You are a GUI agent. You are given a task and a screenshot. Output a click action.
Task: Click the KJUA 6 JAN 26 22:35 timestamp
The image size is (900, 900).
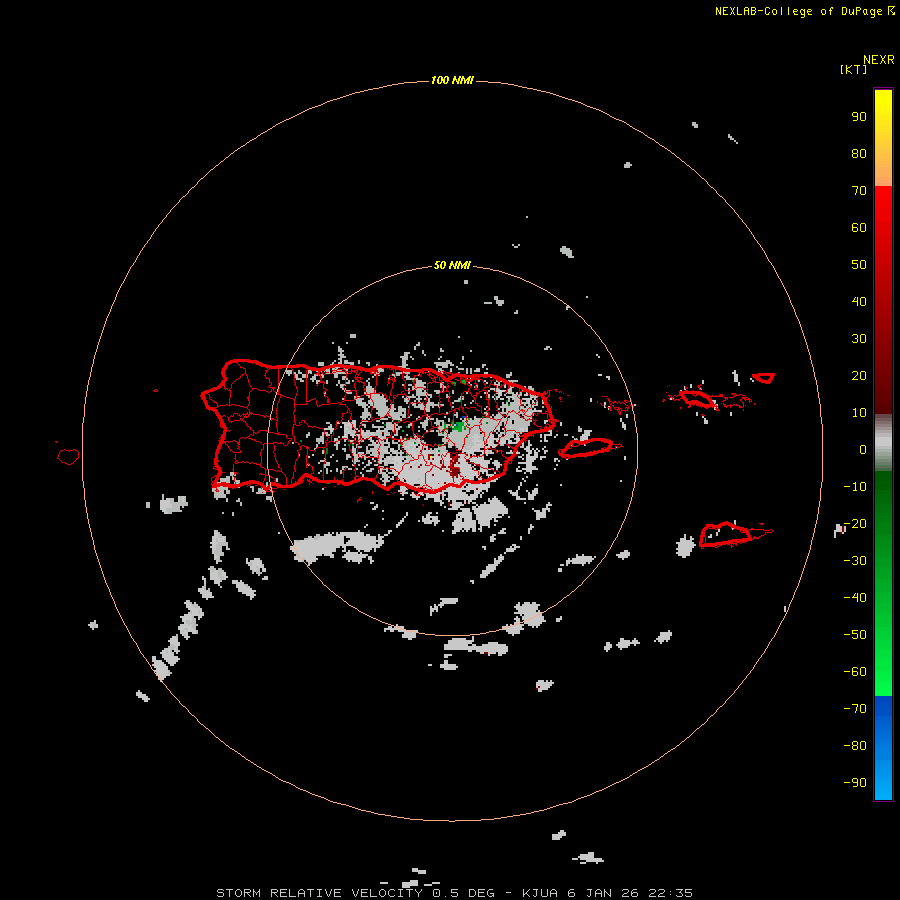point(607,893)
